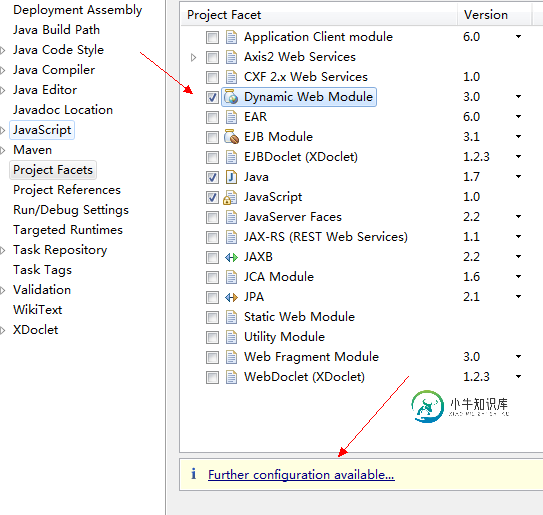
Task: Click the JPA arrows icon
Action: click(231, 297)
